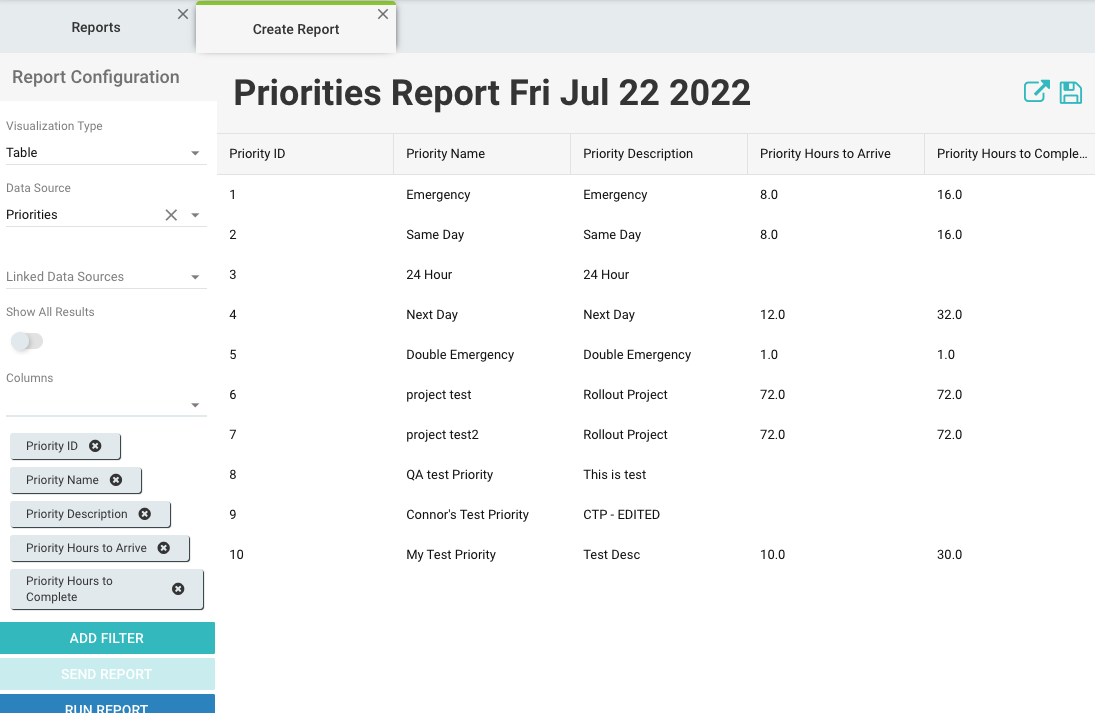Remove the Priority Description column chip
The height and width of the screenshot is (713, 1095).
click(x=145, y=514)
